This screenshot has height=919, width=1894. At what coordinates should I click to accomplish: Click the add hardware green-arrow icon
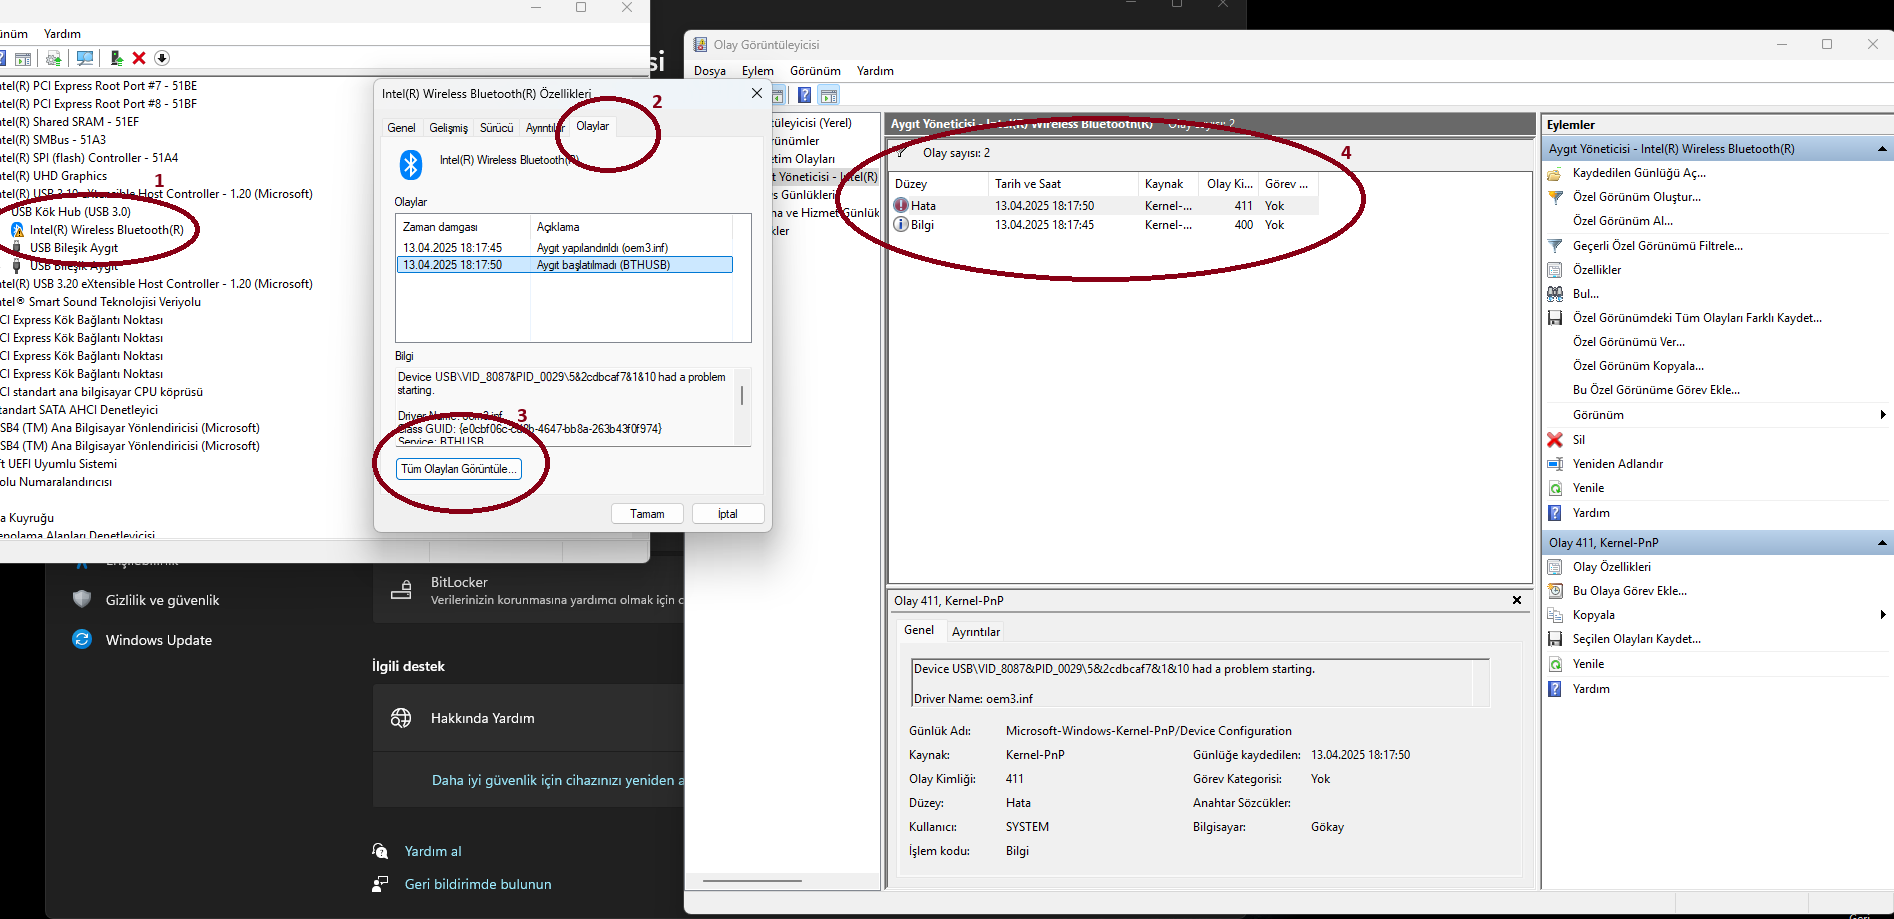(x=116, y=58)
